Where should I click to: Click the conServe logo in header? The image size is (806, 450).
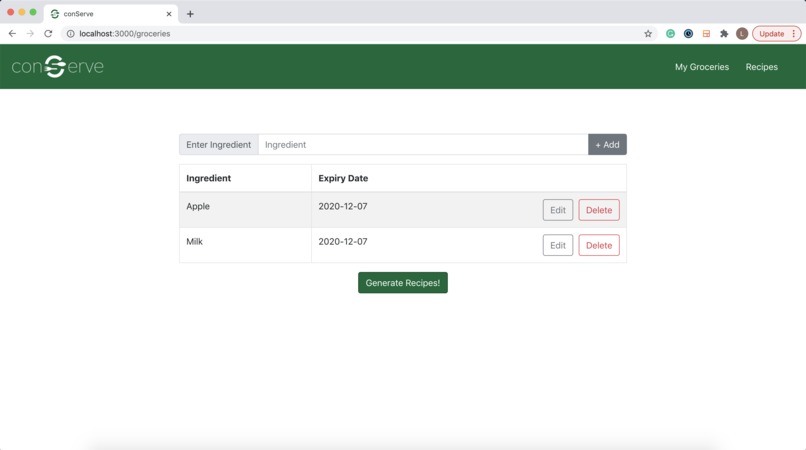(x=58, y=66)
